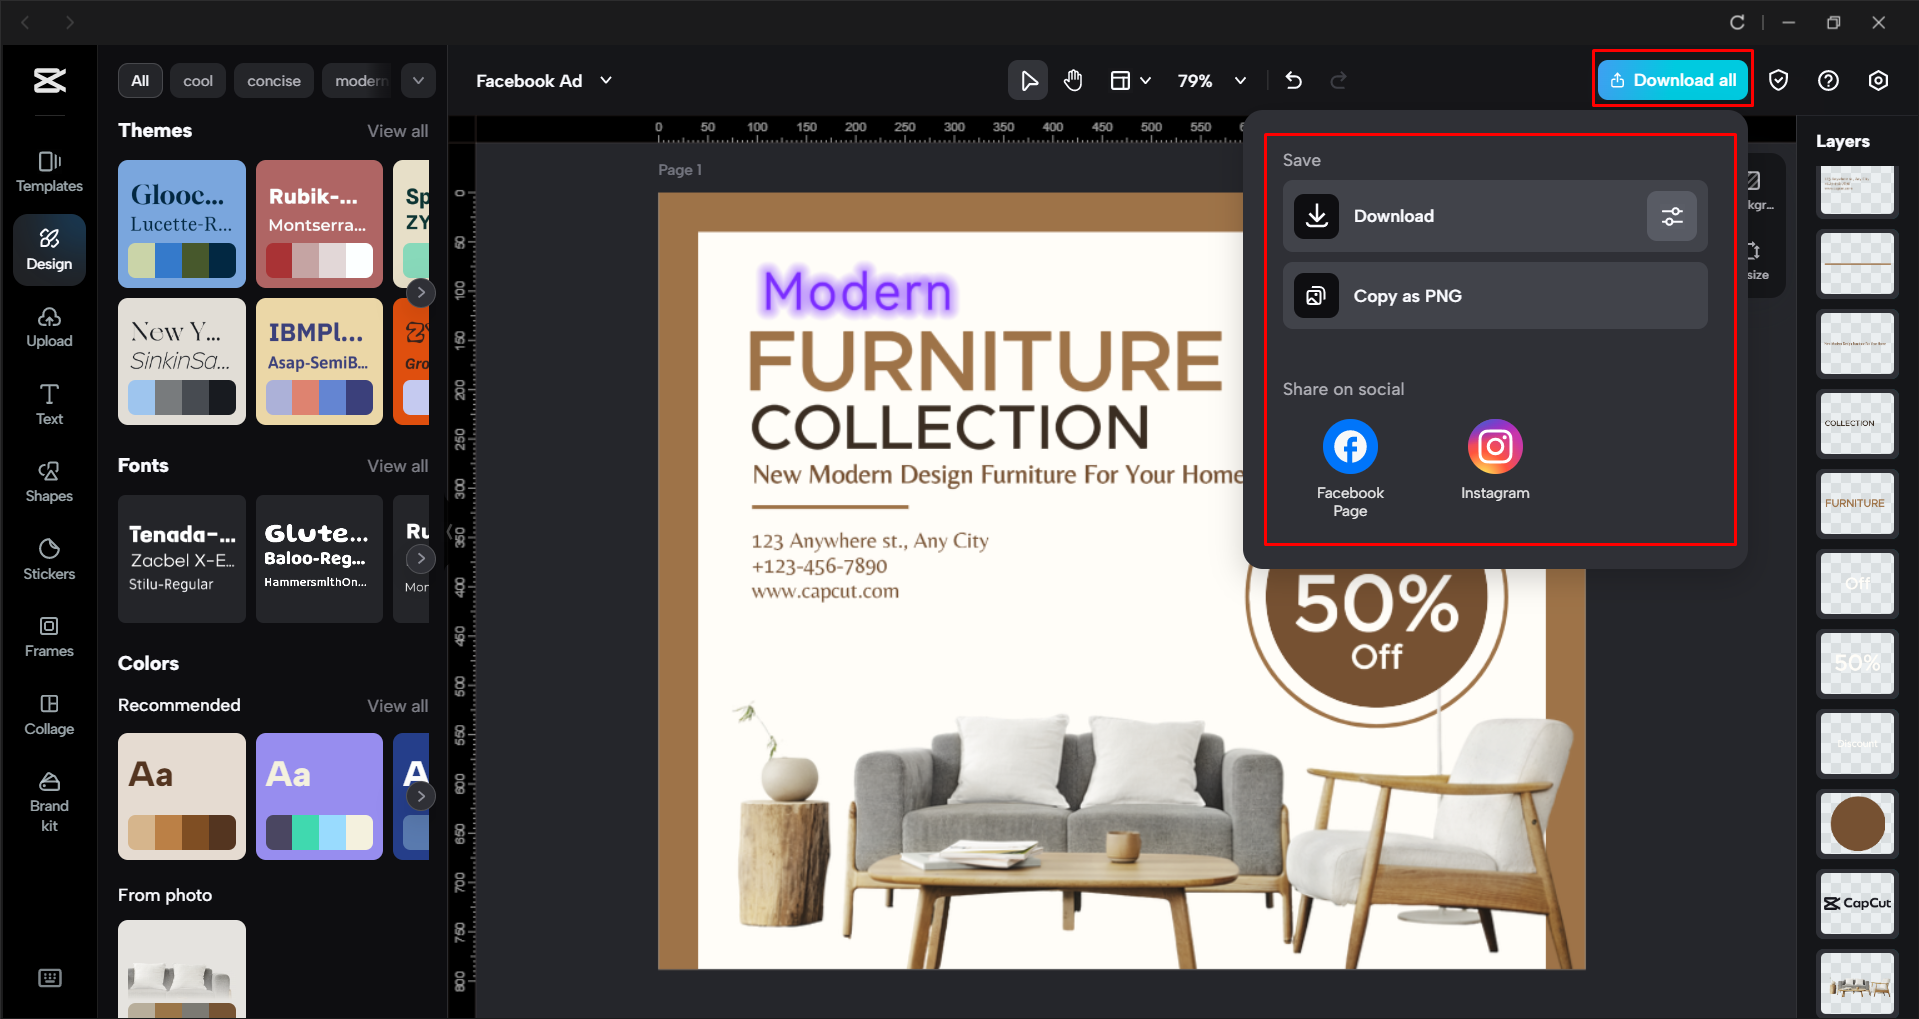Pick the purple recommended color palette

[319, 796]
